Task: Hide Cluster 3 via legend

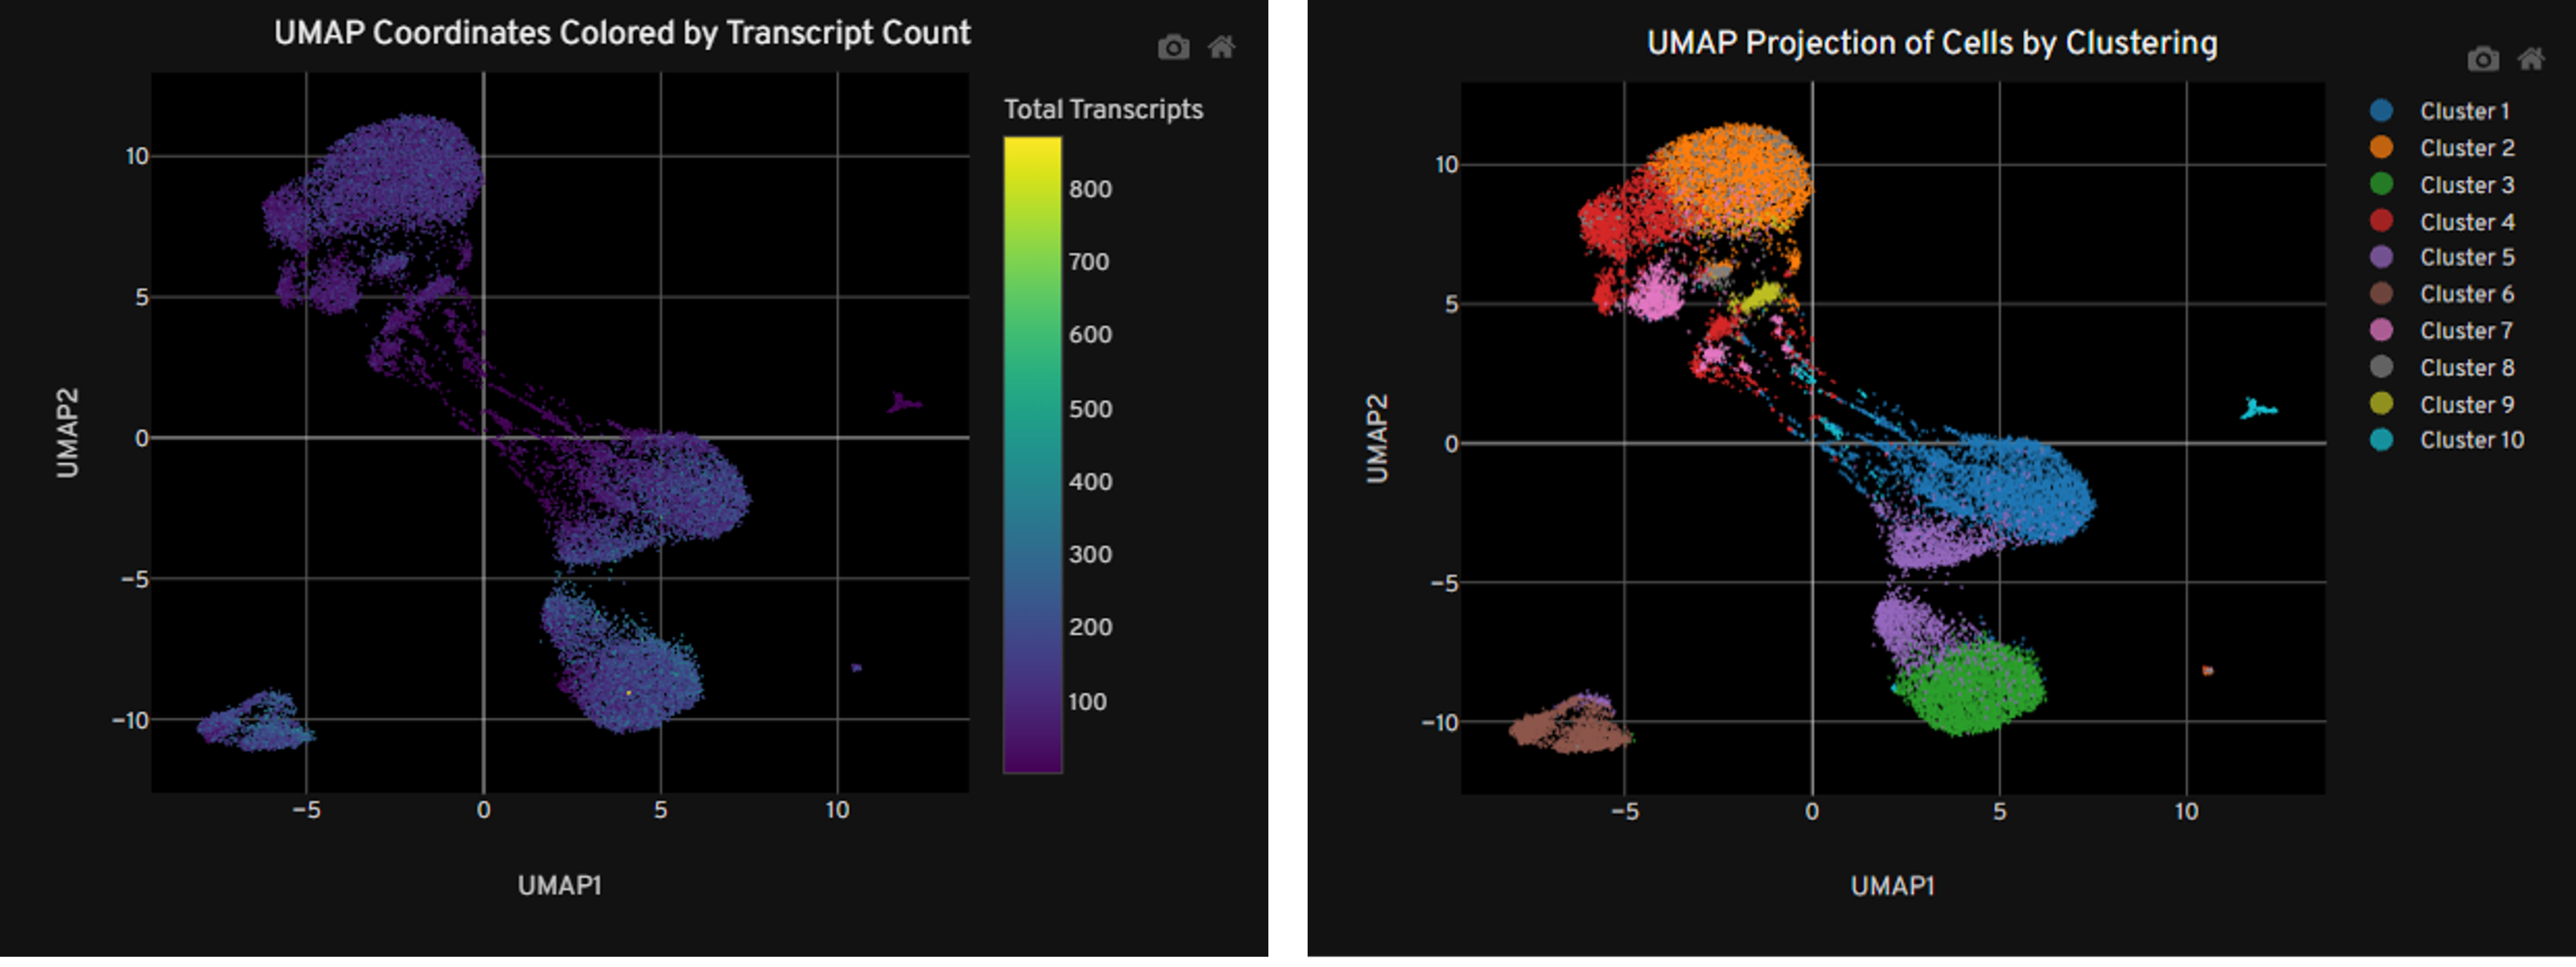Action: tap(2466, 185)
